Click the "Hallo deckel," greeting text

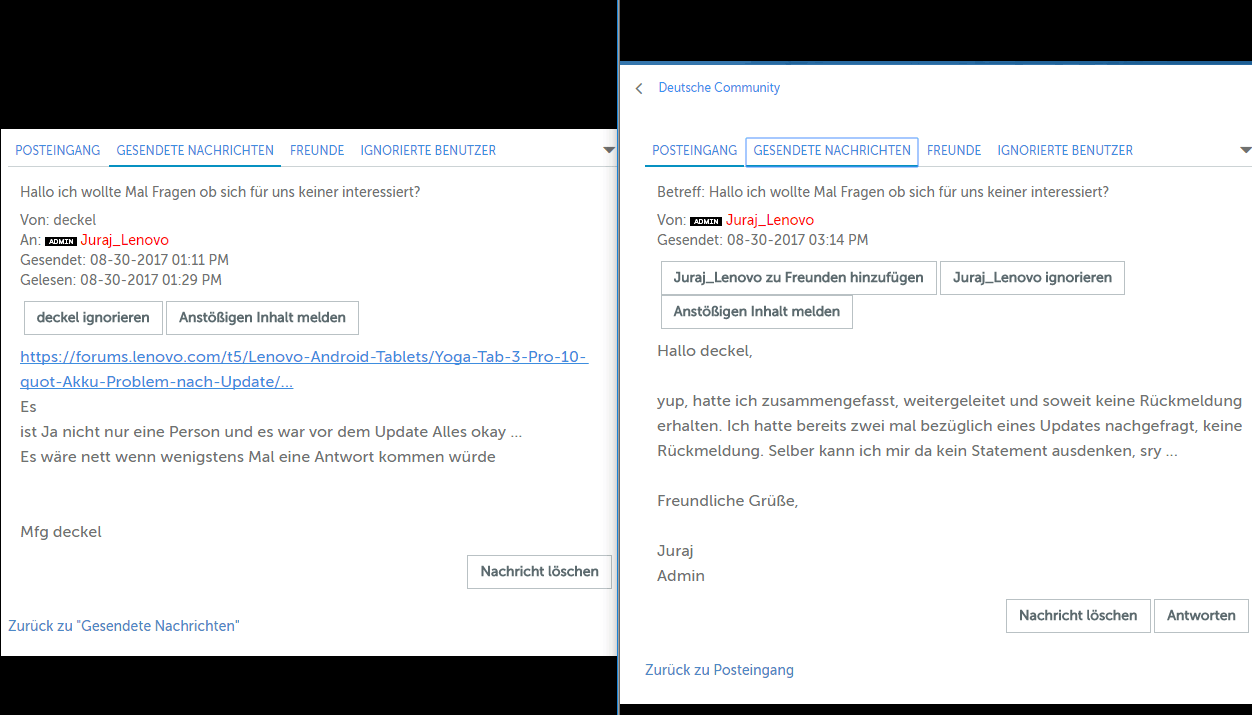pyautogui.click(x=705, y=351)
